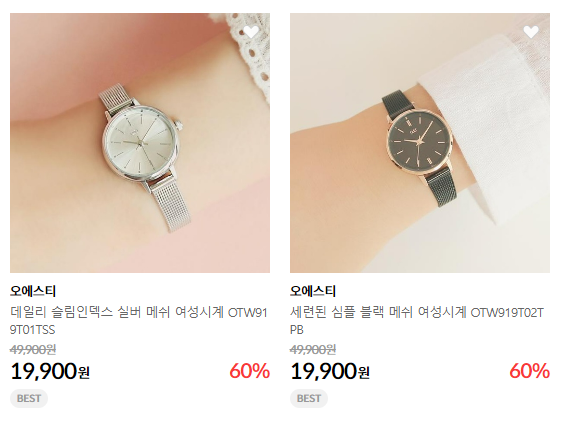Open black mesh watch product image

coord(420,143)
